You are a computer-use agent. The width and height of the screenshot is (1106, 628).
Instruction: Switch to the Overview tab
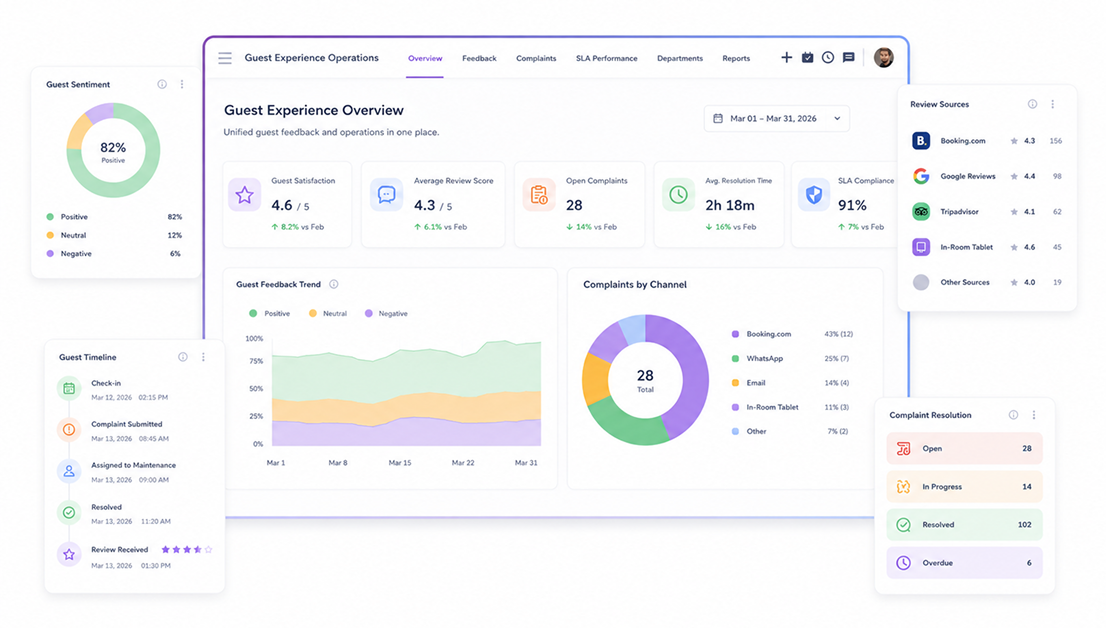coord(425,59)
